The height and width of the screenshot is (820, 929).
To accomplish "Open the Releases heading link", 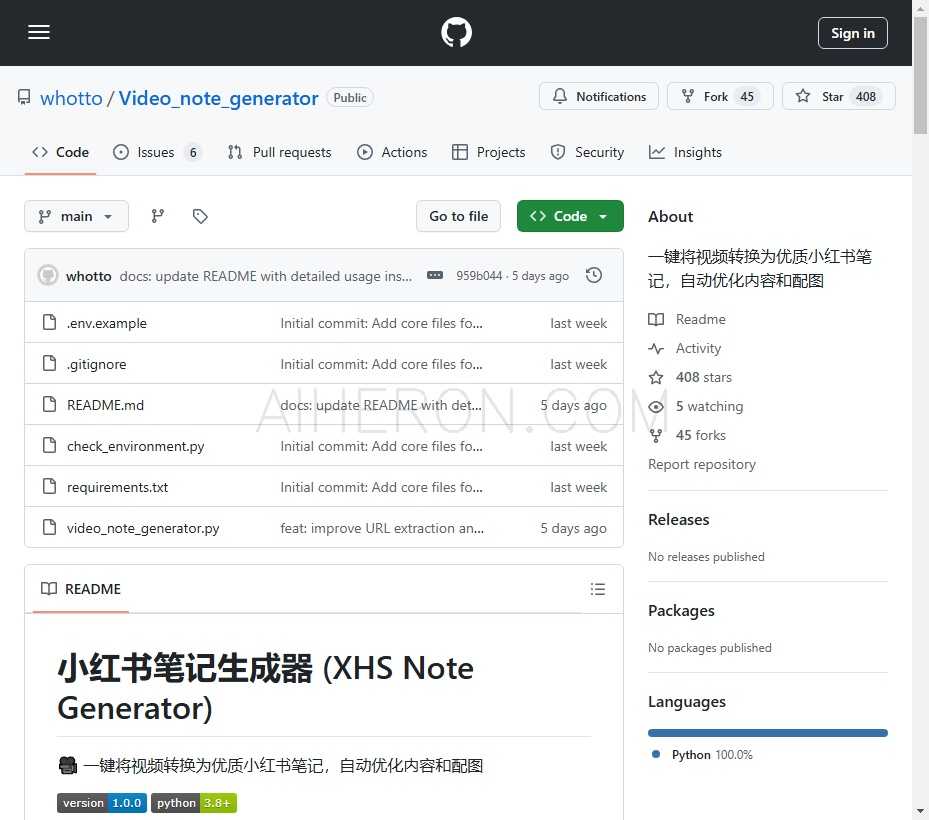I will click(x=678, y=520).
